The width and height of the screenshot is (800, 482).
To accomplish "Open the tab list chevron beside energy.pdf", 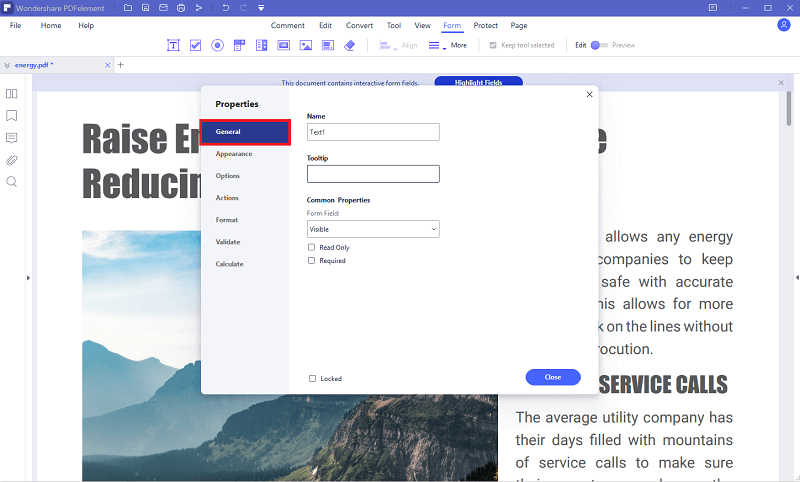I will pyautogui.click(x=7, y=65).
